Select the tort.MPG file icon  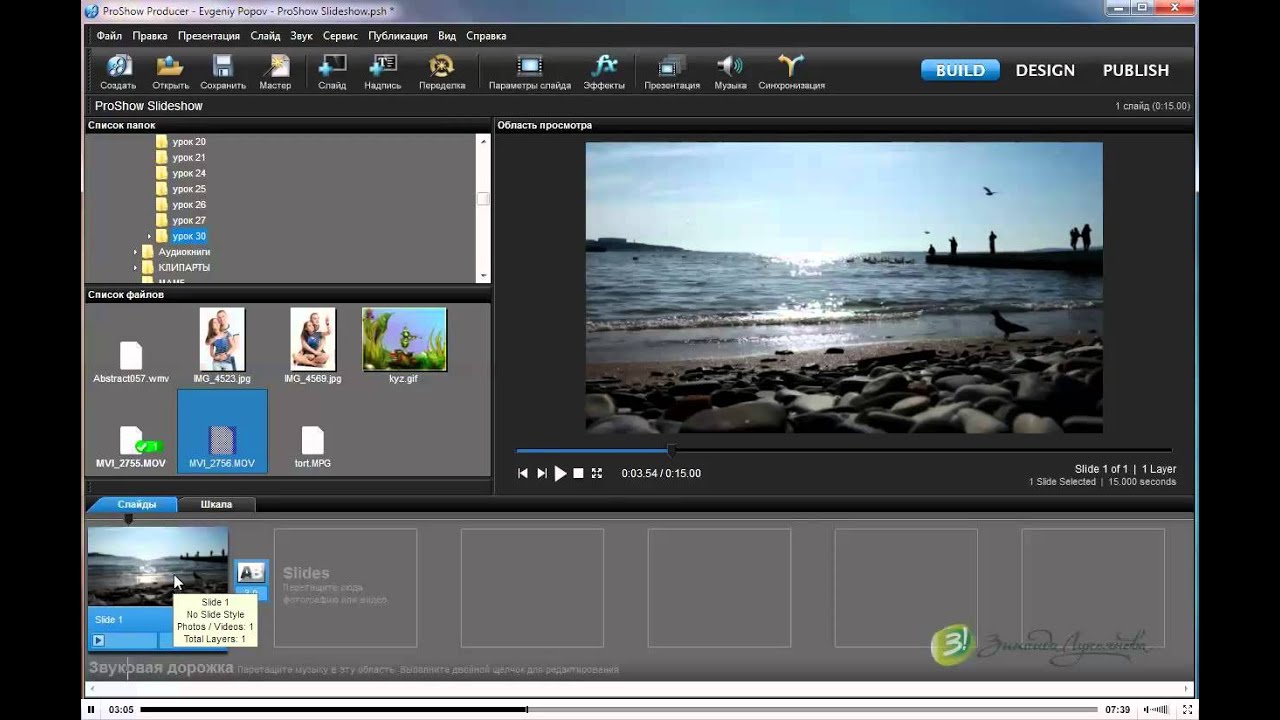pyautogui.click(x=313, y=441)
